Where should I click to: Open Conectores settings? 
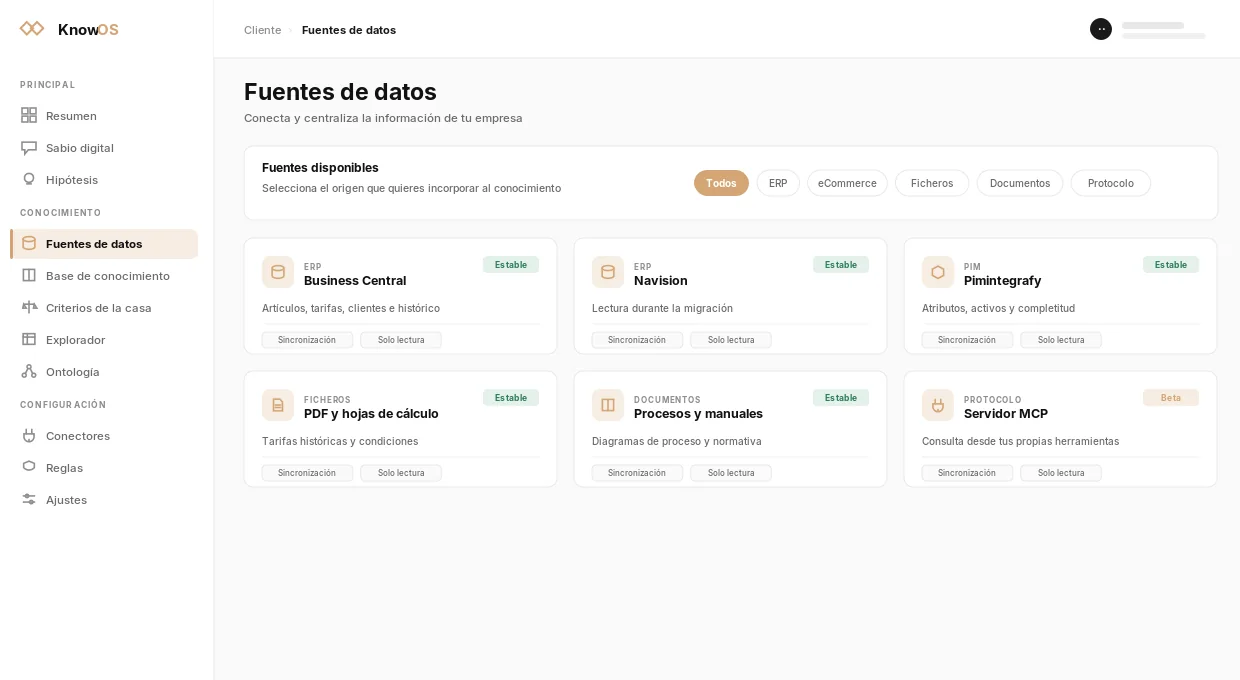(104, 435)
